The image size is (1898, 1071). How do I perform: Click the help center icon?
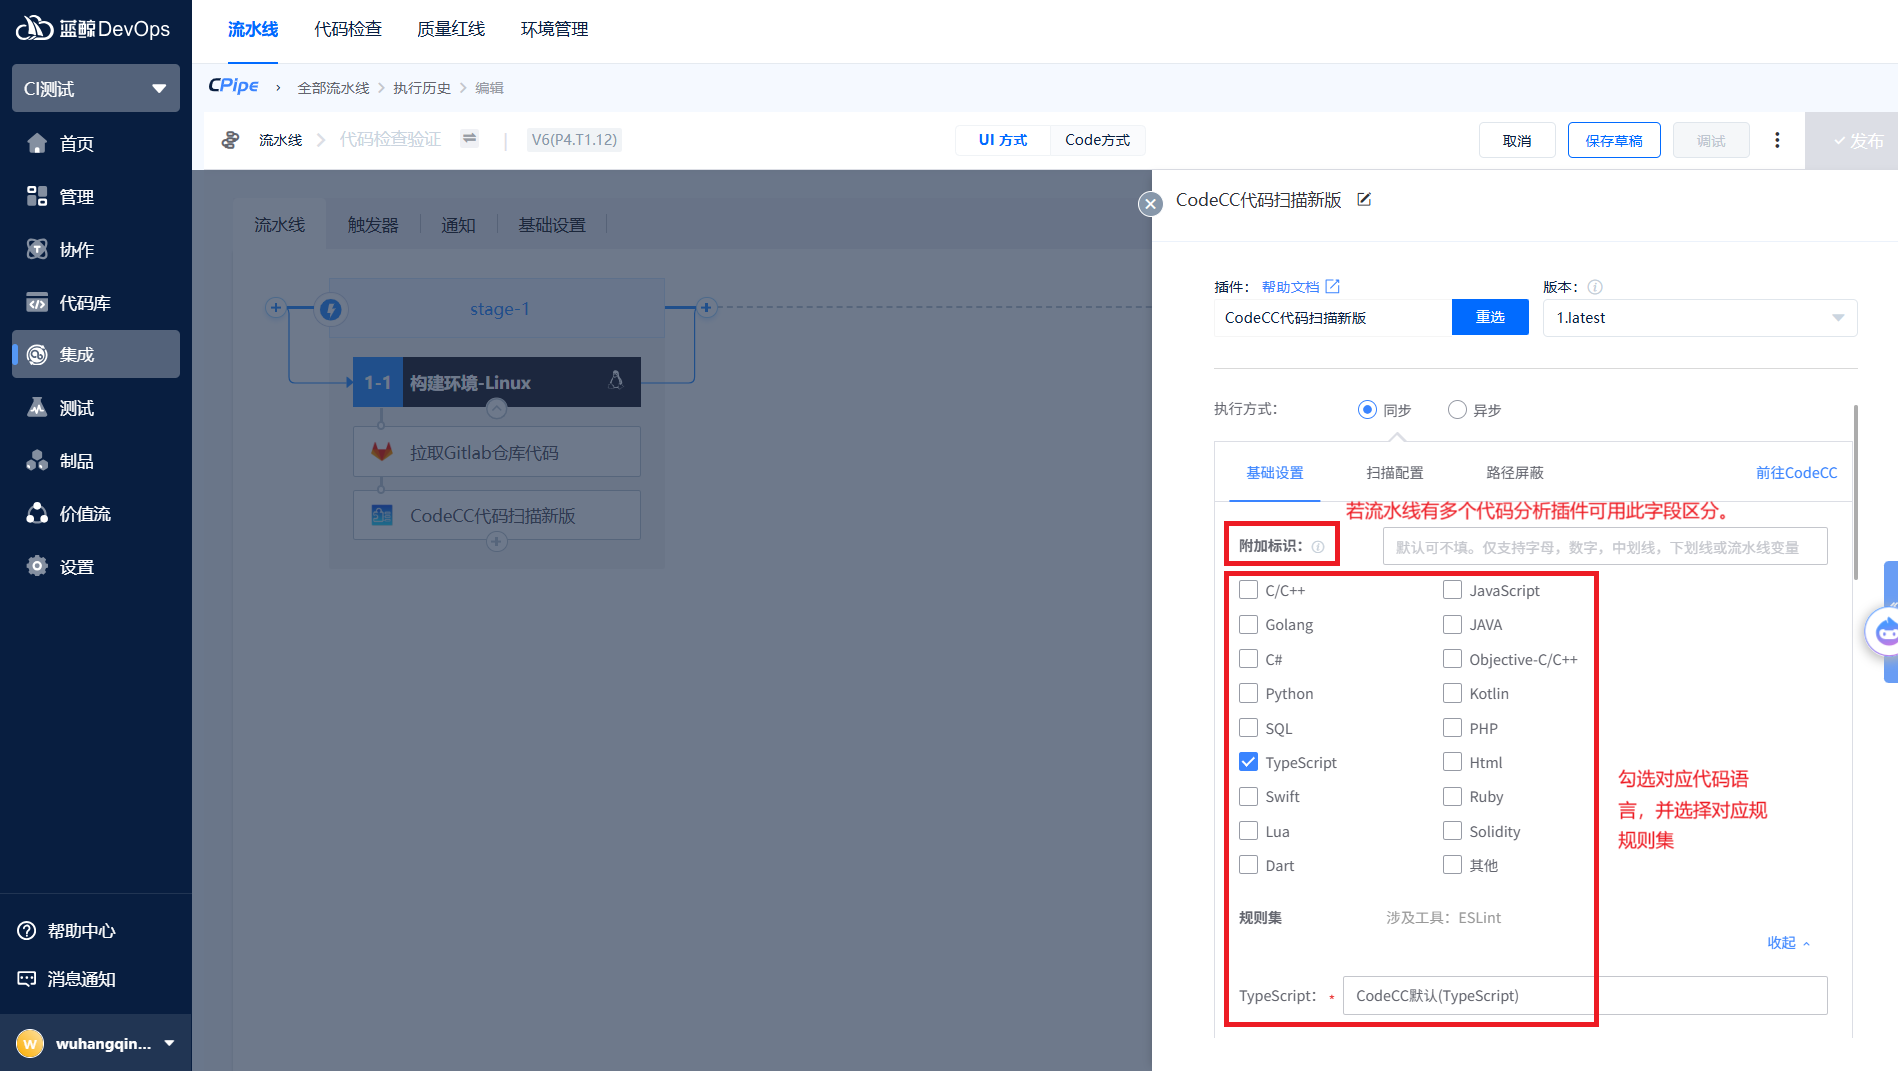tap(27, 931)
